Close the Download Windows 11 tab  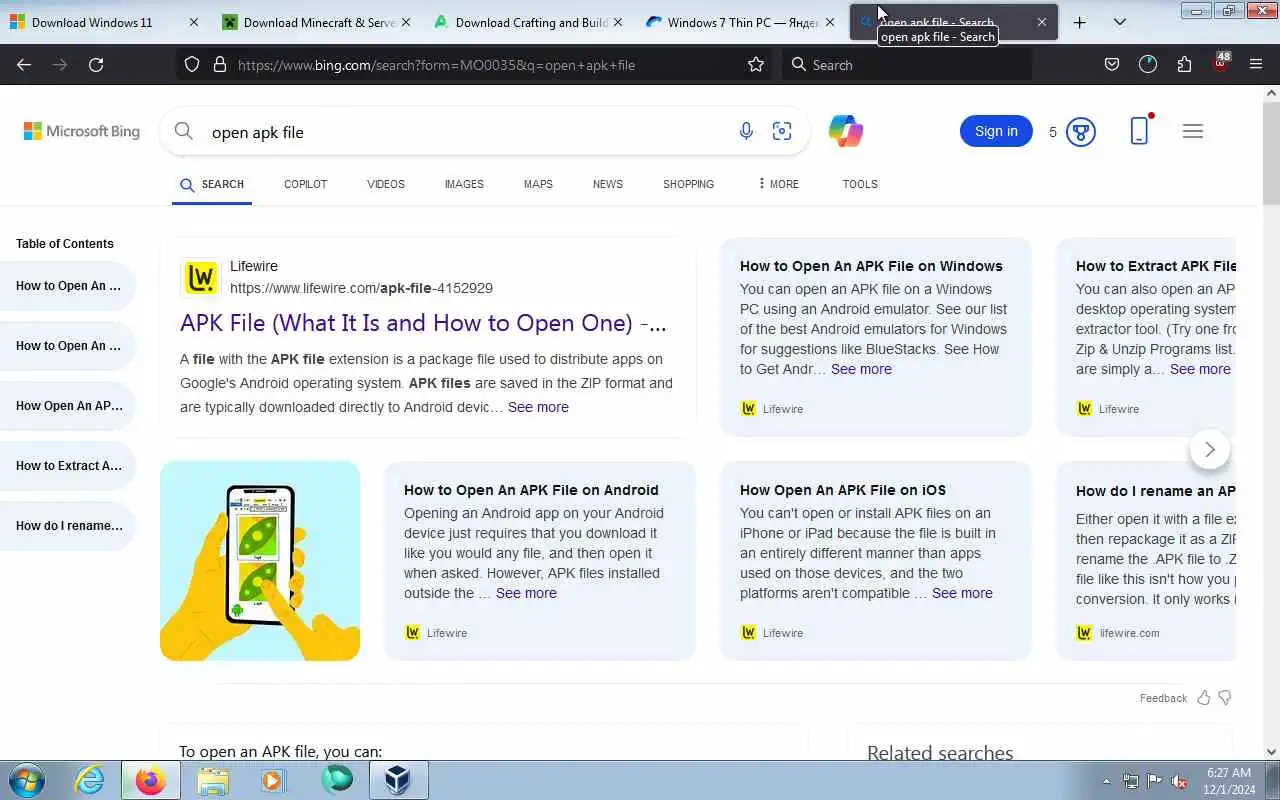click(x=193, y=22)
